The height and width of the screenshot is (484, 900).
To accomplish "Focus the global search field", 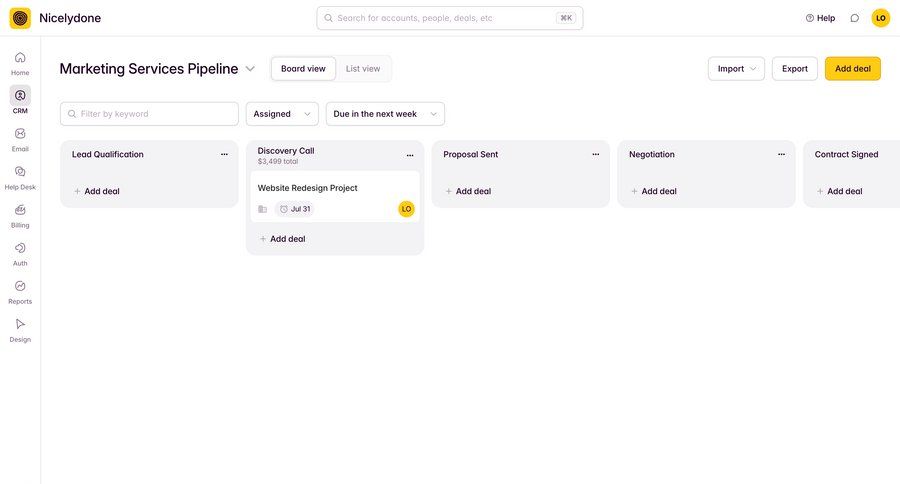I will click(449, 18).
